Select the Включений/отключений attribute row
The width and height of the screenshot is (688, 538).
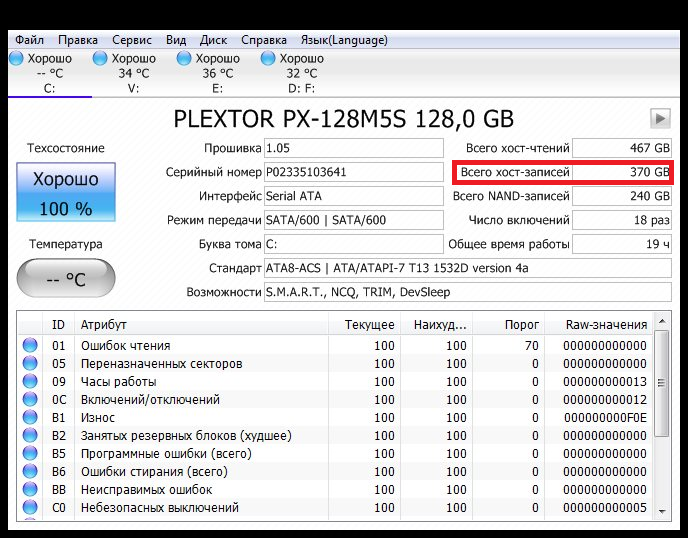tap(335, 399)
